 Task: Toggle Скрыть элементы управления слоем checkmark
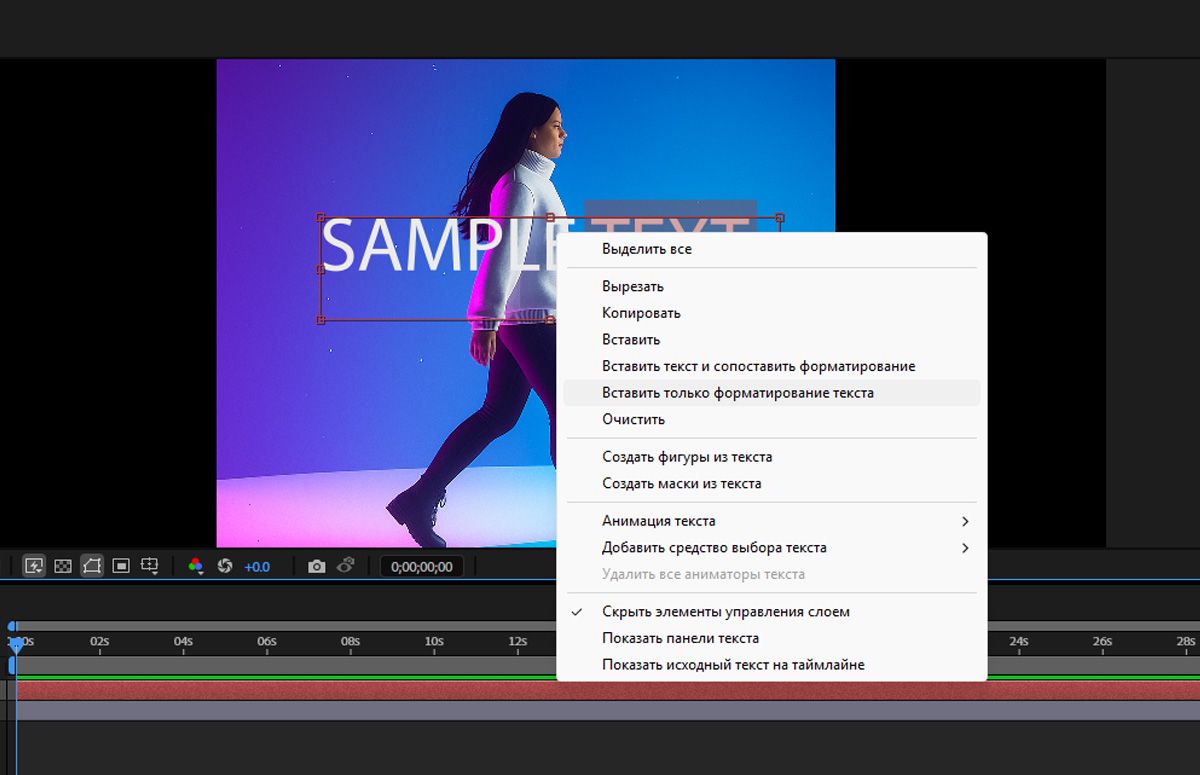point(772,612)
